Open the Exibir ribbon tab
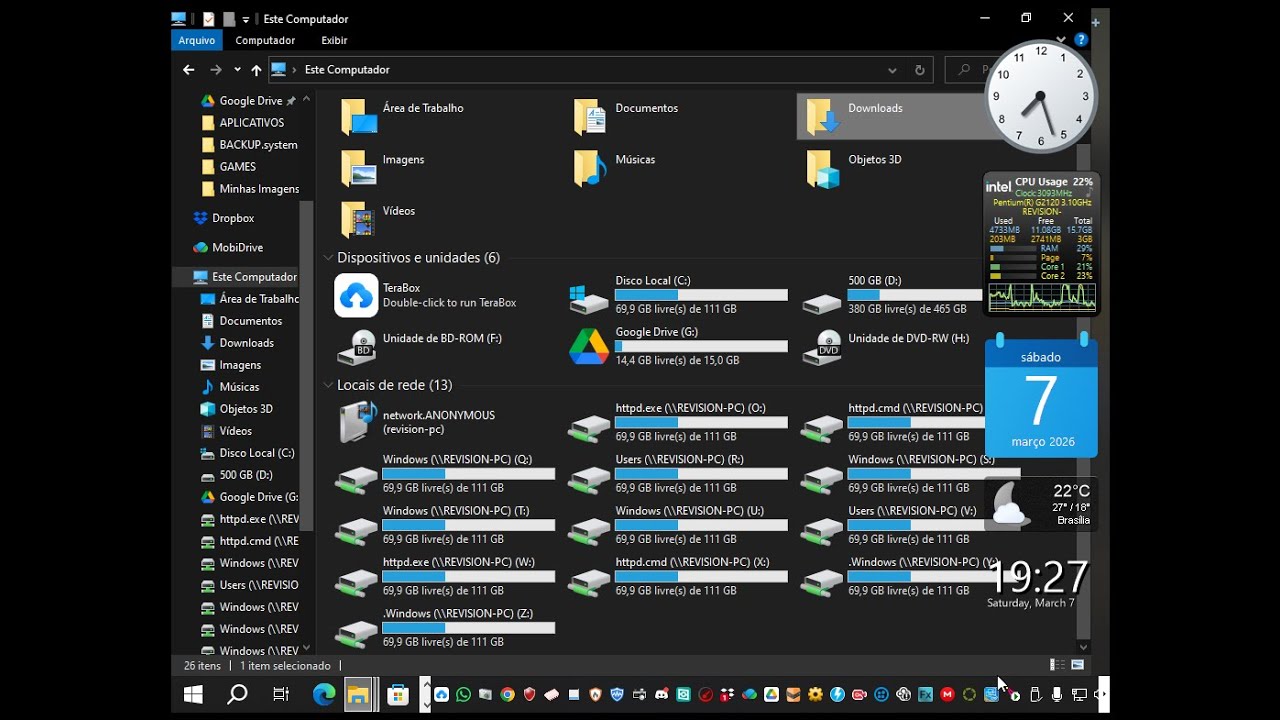The width and height of the screenshot is (1280, 720). pos(334,40)
